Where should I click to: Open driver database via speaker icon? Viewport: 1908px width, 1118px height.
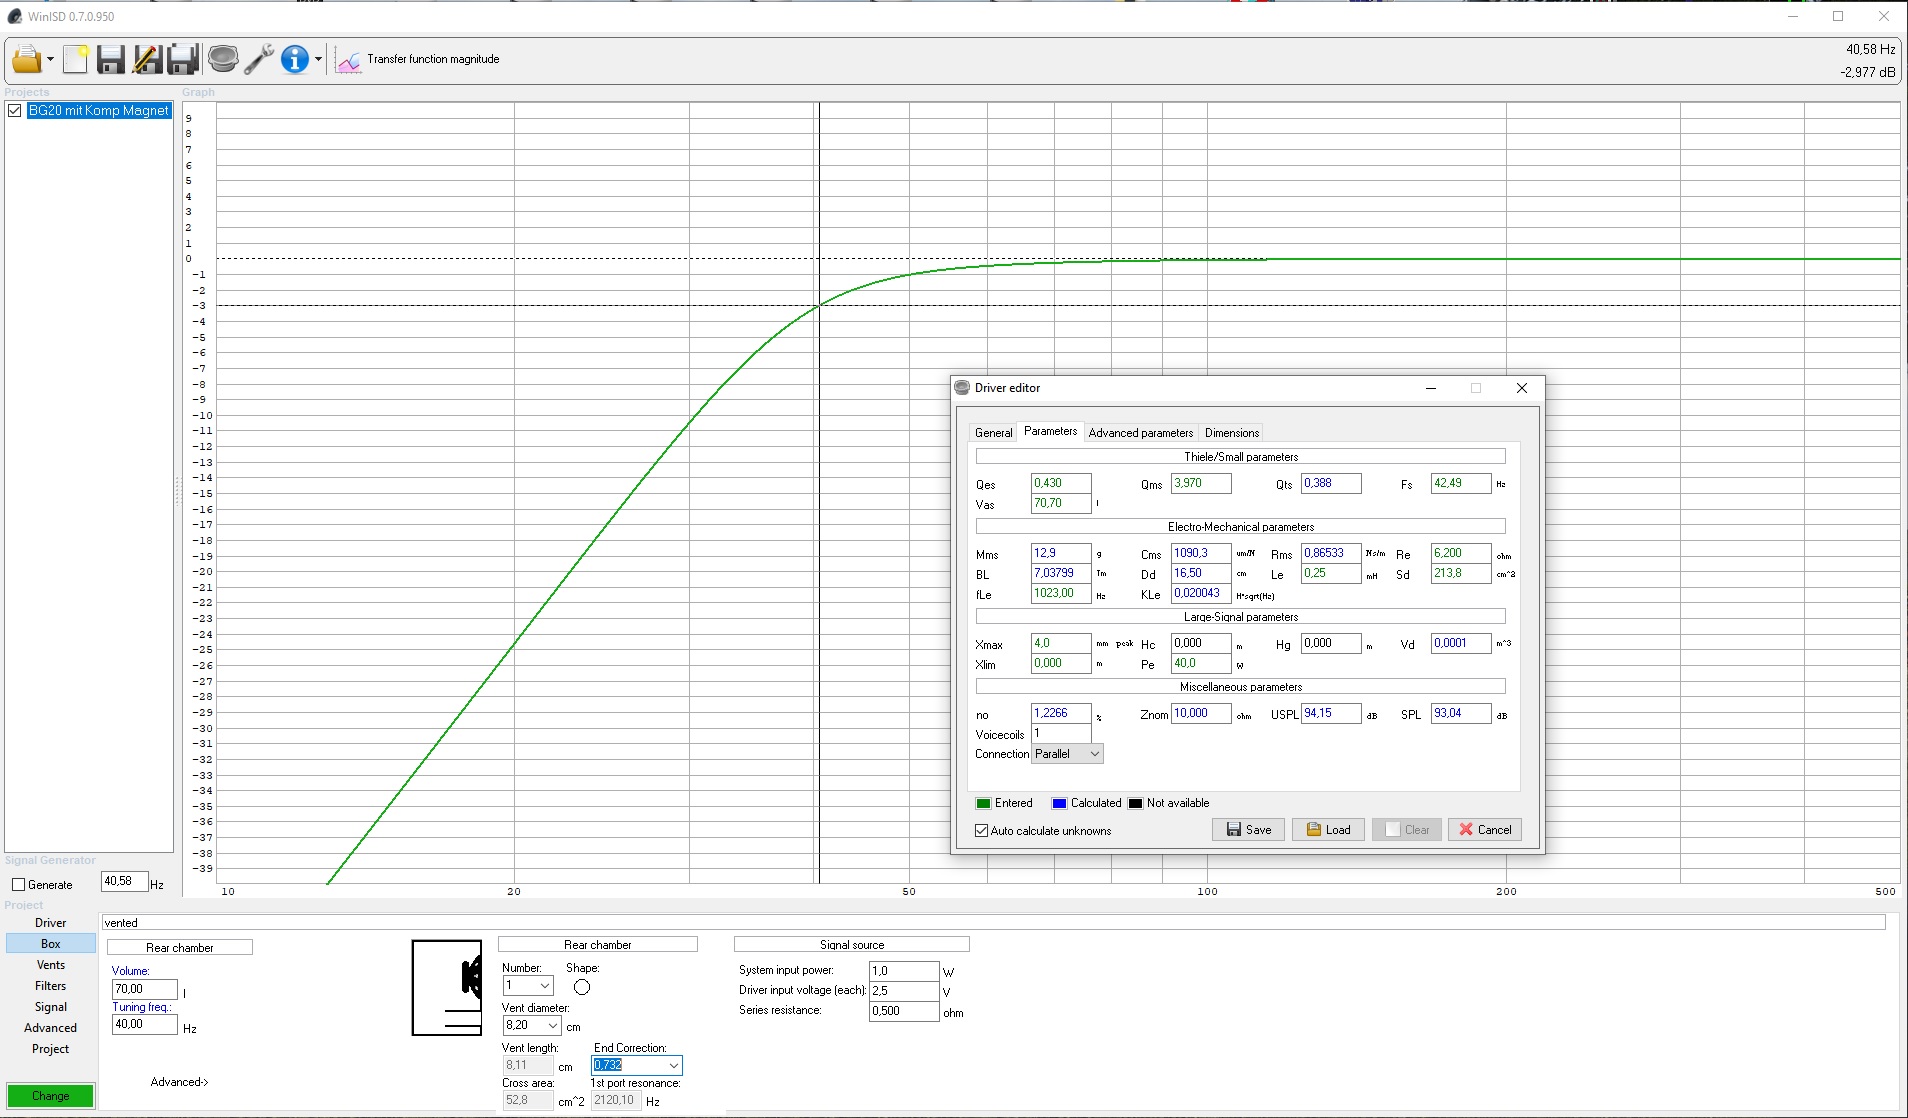pyautogui.click(x=223, y=60)
